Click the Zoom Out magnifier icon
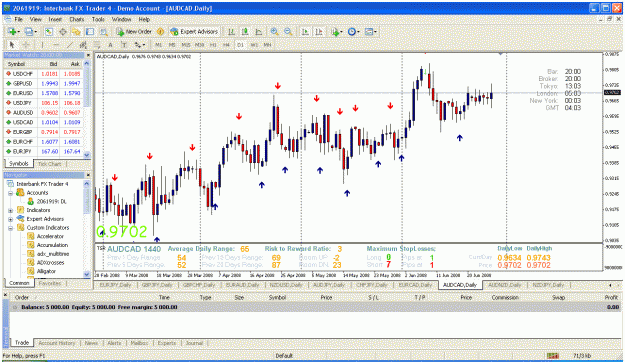The height and width of the screenshot is (362, 625). pyautogui.click(x=288, y=31)
